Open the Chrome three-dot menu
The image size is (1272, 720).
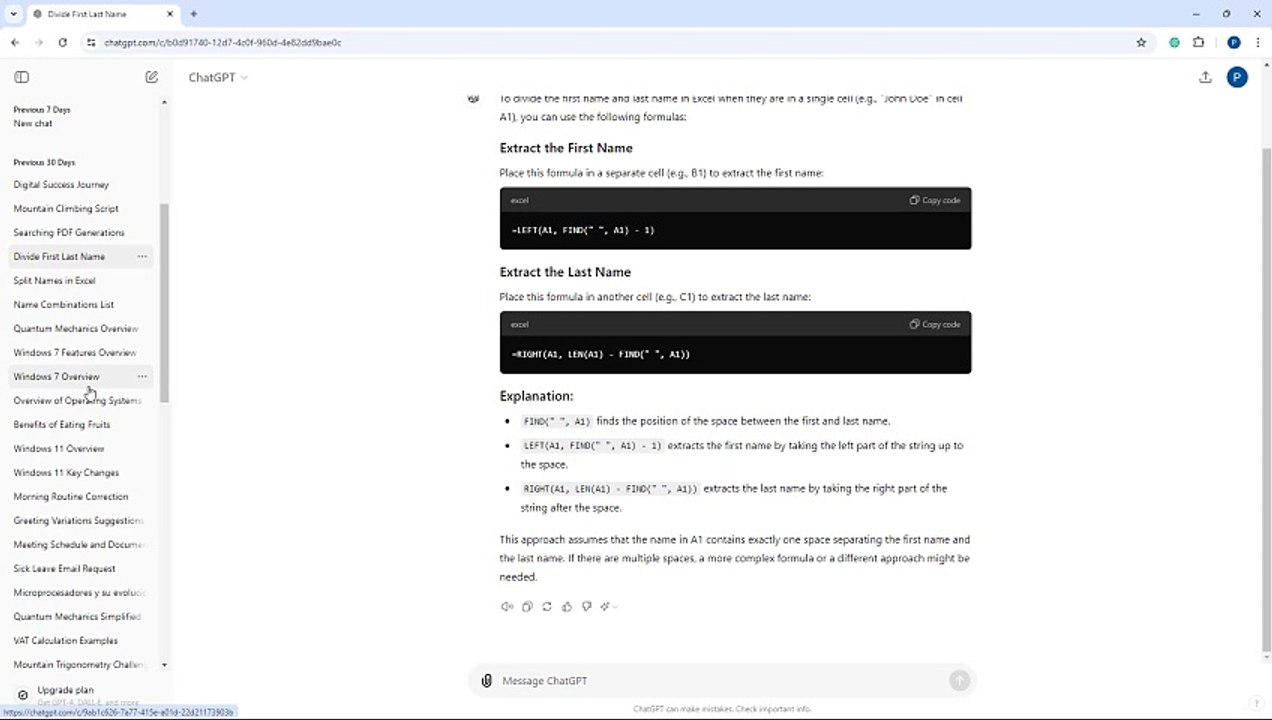tap(1256, 43)
